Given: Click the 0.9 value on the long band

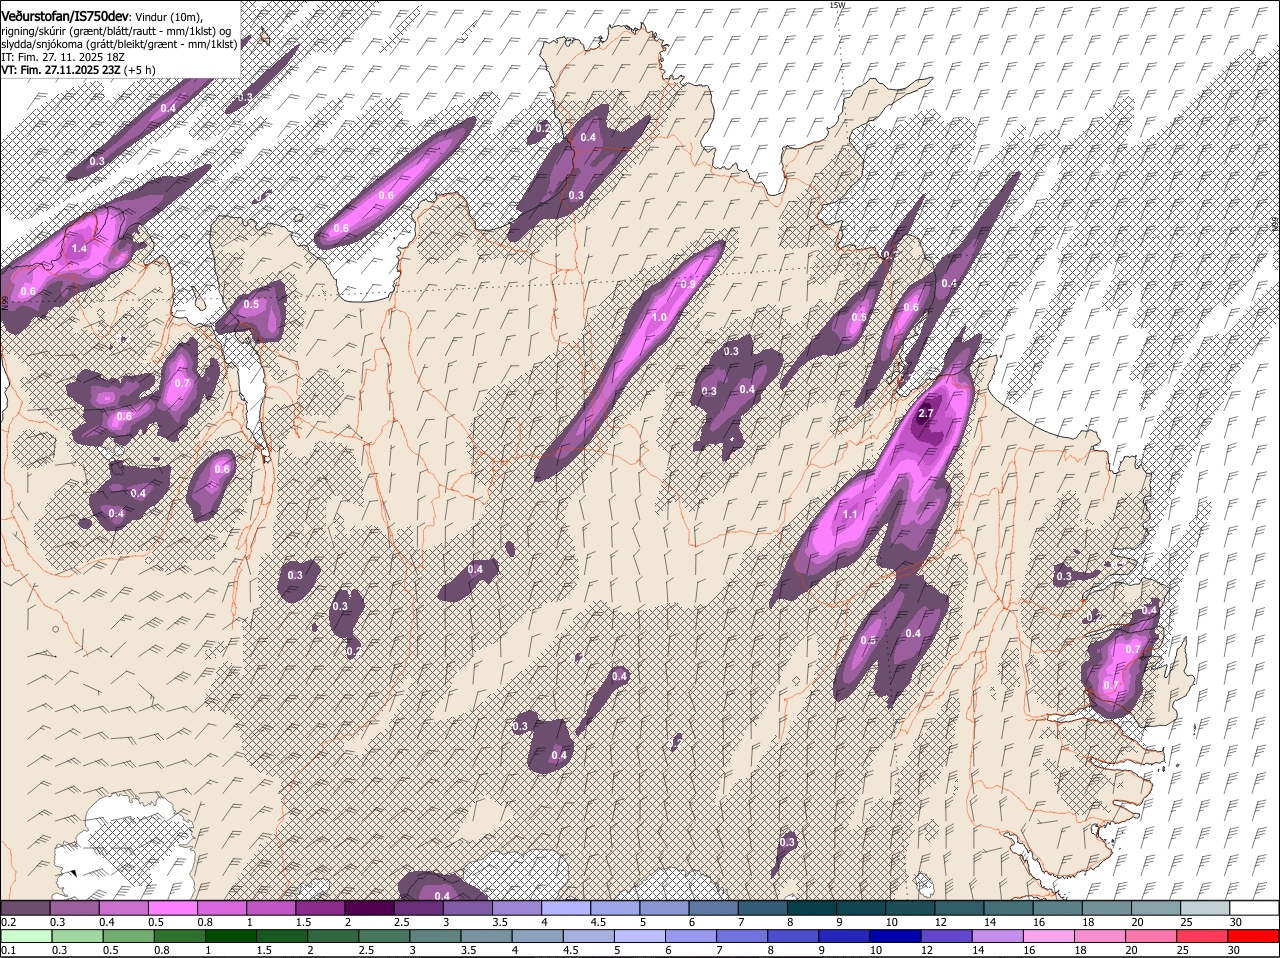Looking at the screenshot, I should (688, 284).
